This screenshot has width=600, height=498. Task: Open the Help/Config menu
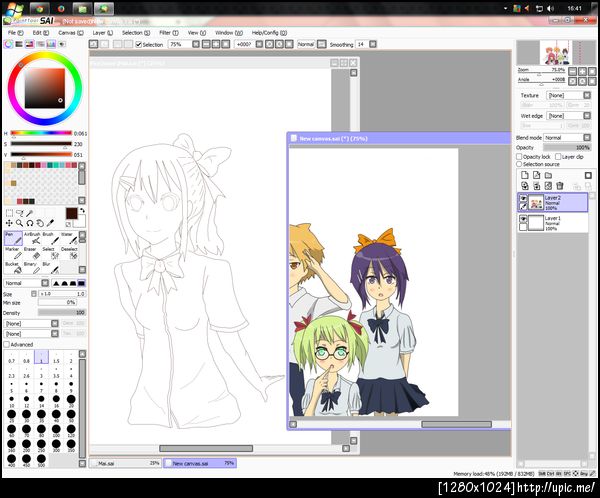[x=269, y=33]
